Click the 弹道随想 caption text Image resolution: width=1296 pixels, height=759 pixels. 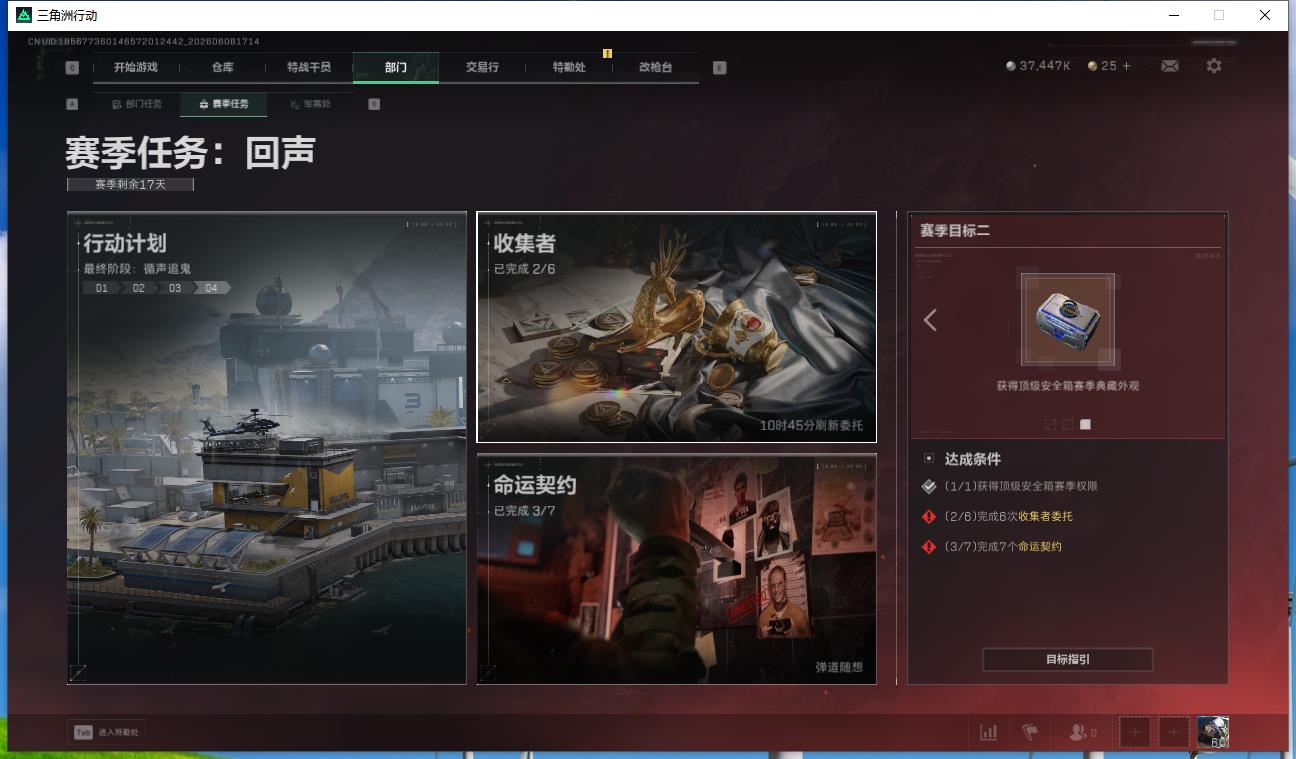point(839,667)
